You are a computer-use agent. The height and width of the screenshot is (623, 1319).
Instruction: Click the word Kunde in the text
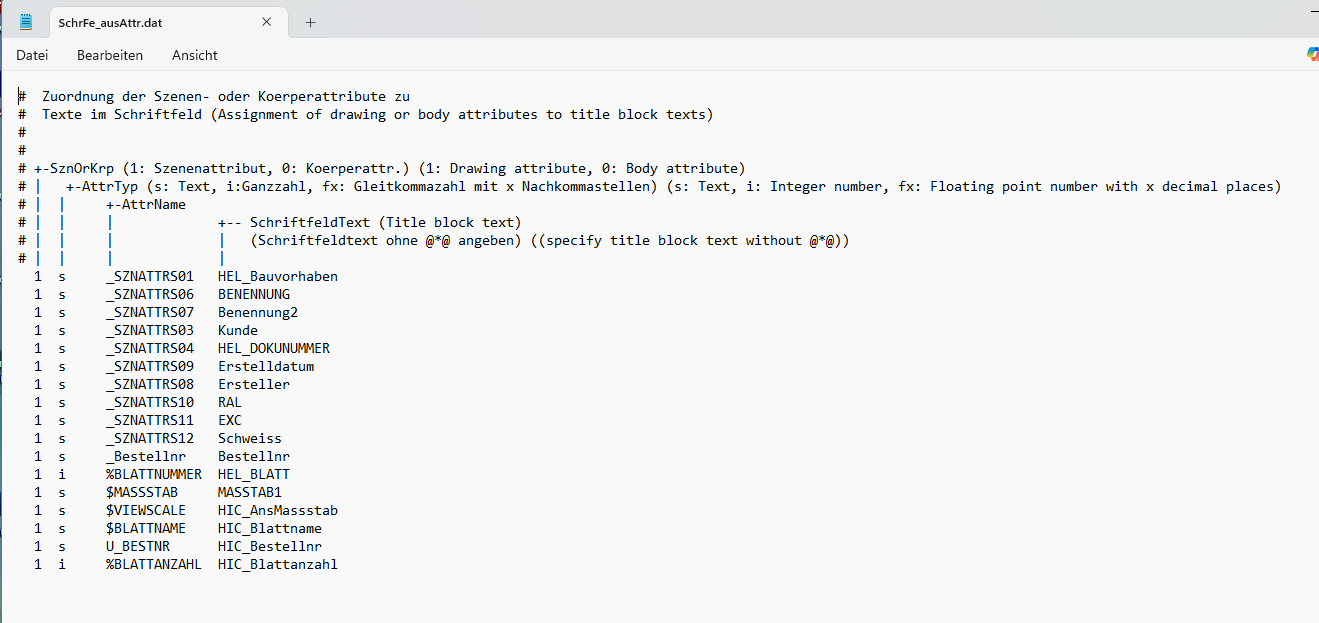coord(238,330)
